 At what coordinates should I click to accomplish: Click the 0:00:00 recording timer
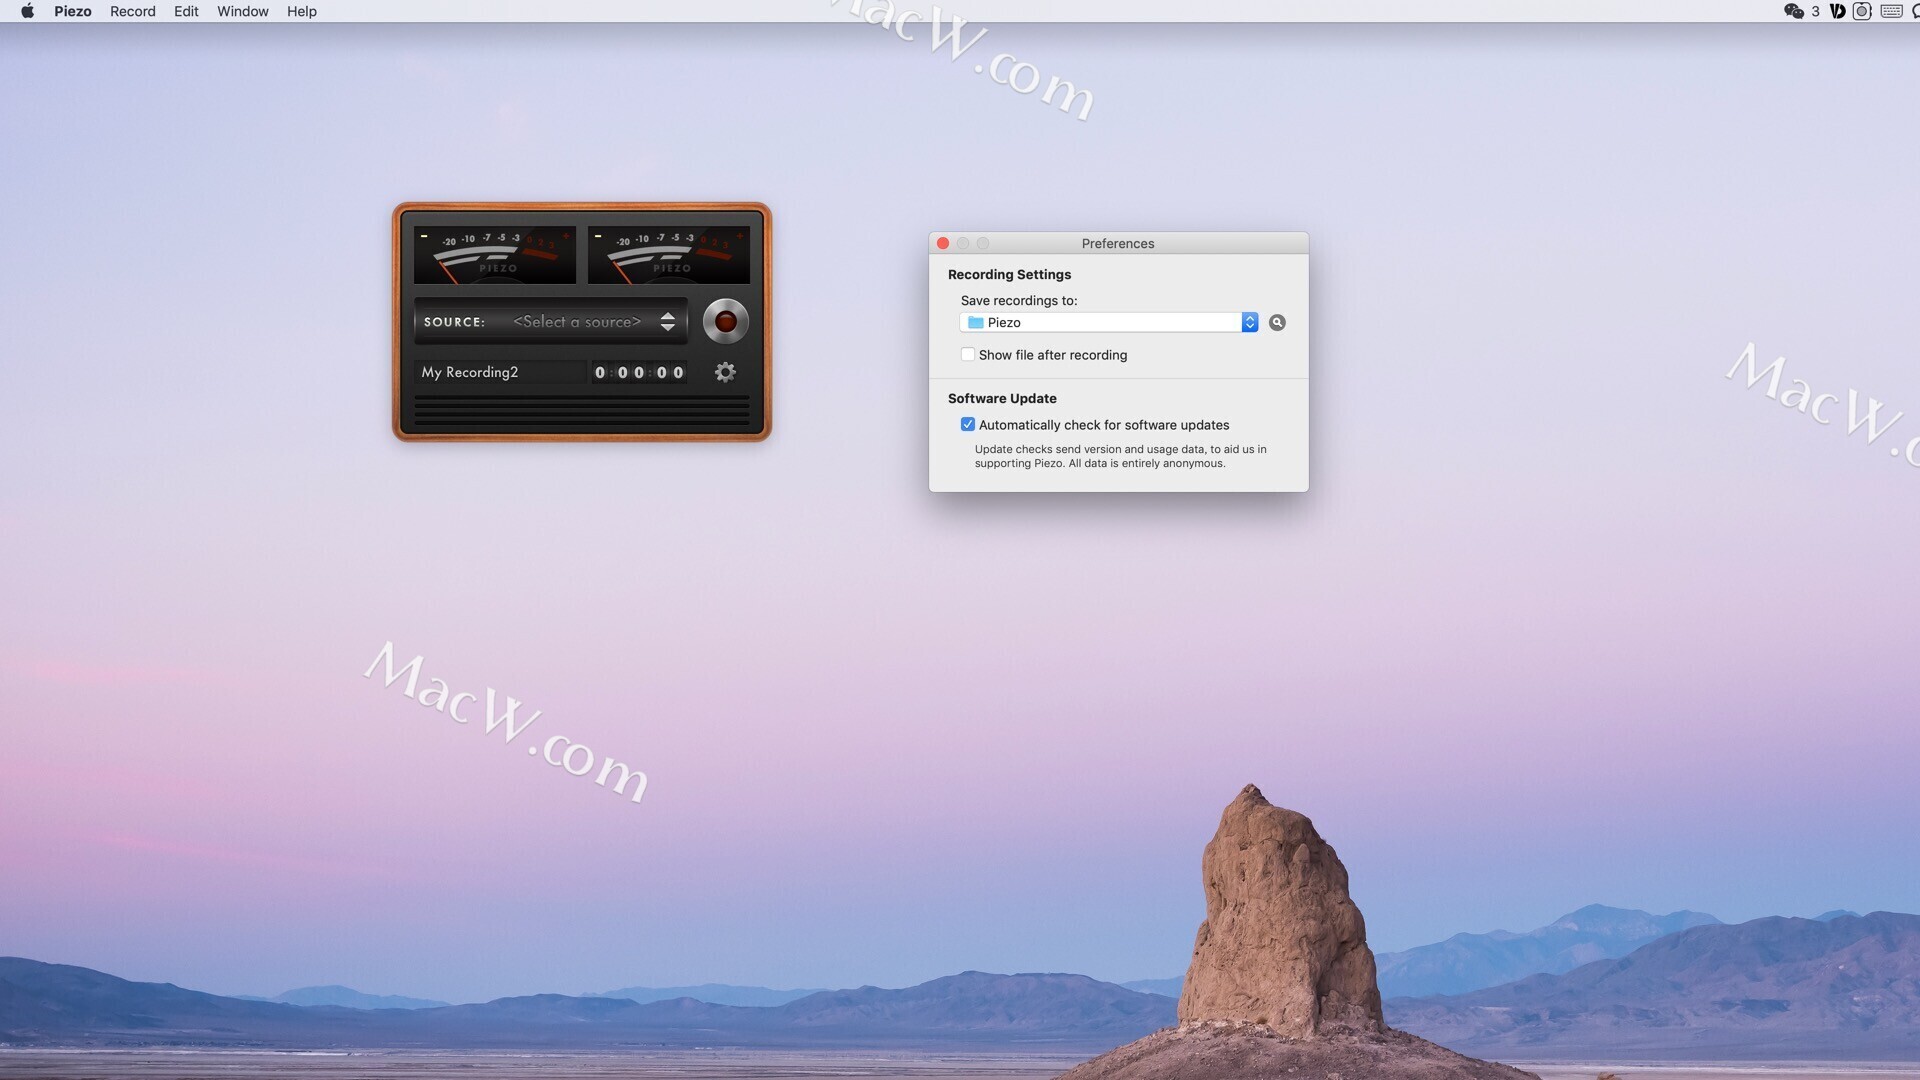[x=639, y=372]
